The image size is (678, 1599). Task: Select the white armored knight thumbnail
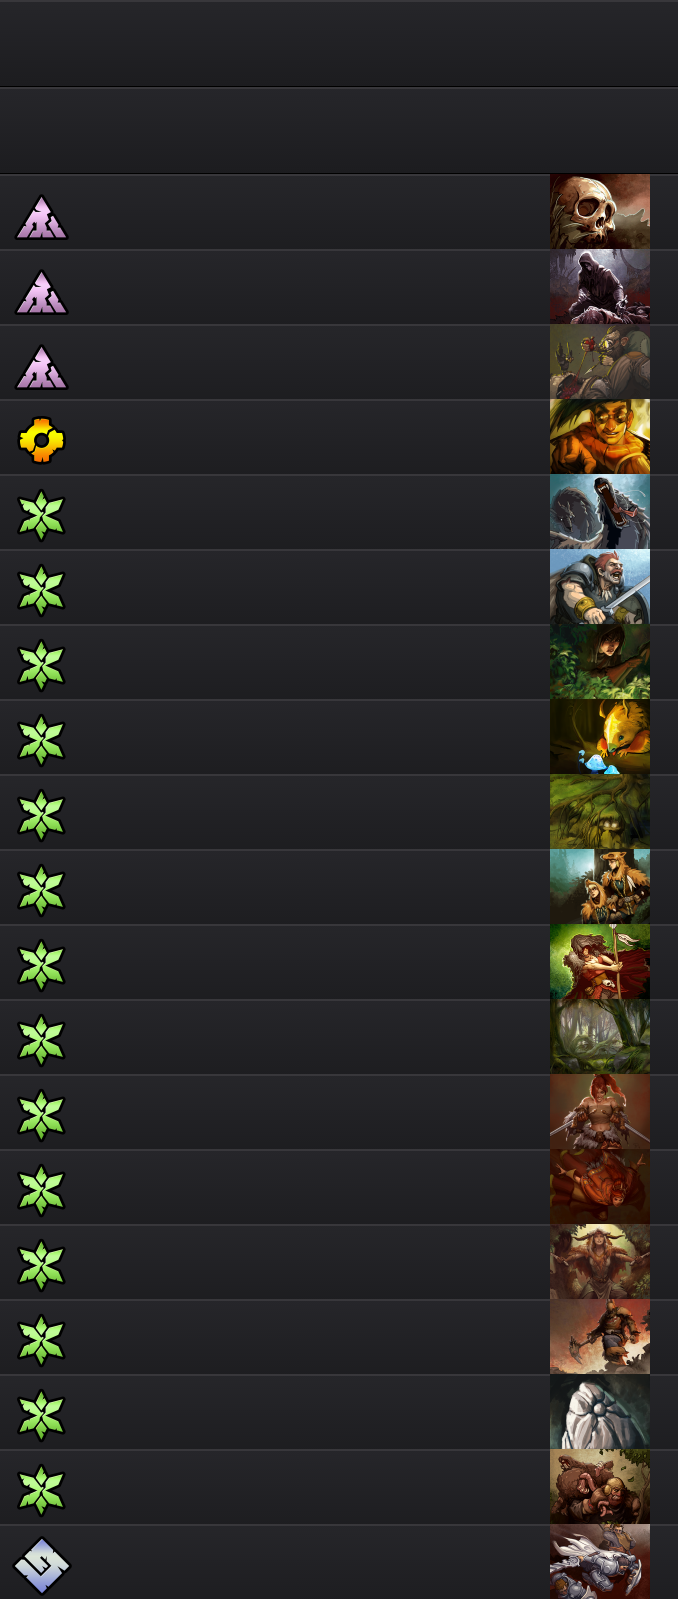click(x=600, y=1562)
